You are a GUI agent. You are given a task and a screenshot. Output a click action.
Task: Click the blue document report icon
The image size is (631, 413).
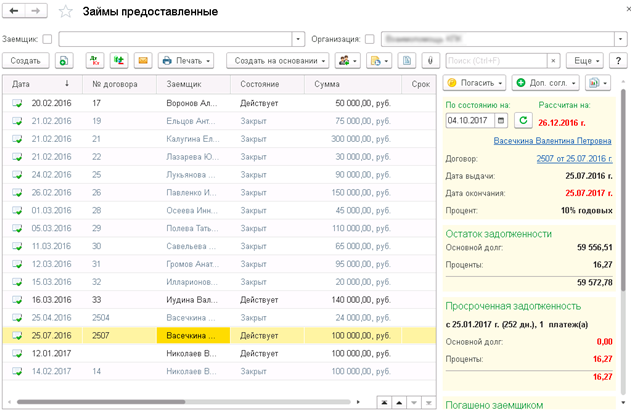point(407,61)
